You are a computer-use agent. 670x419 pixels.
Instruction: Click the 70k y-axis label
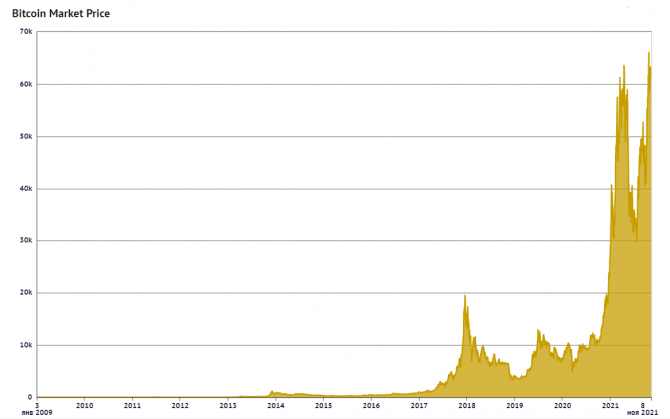[26, 32]
